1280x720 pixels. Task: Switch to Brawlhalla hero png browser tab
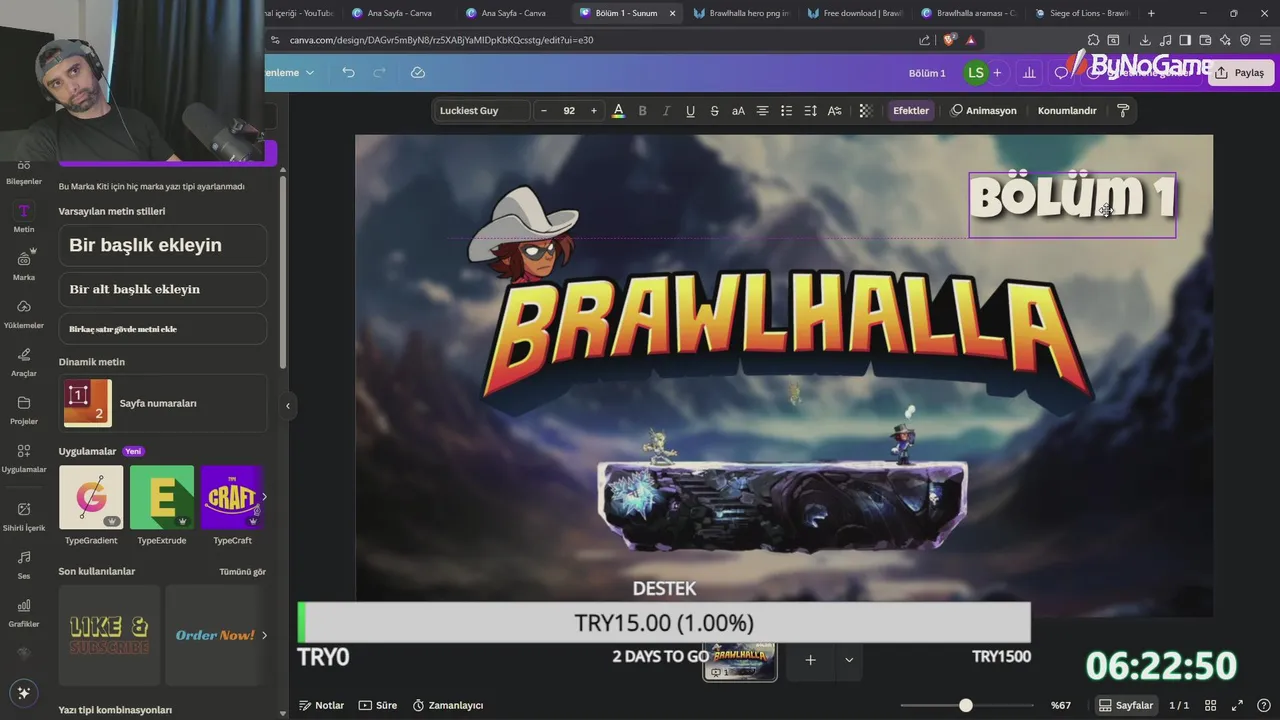point(740,13)
